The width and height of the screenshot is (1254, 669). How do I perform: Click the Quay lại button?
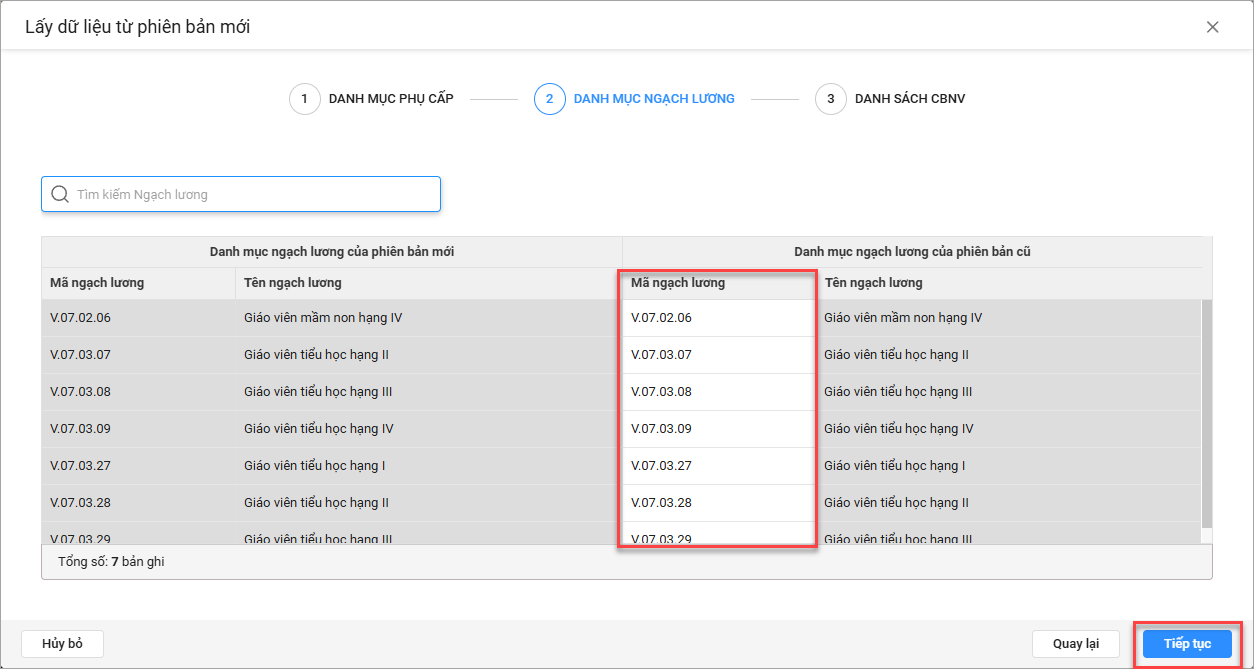click(x=1076, y=644)
